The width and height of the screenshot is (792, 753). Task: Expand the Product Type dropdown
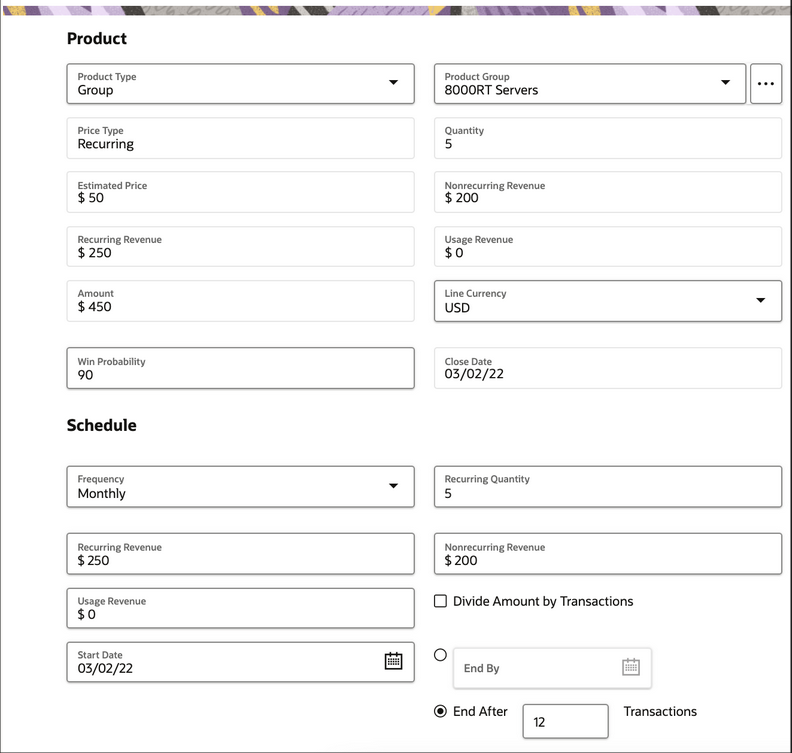393,83
